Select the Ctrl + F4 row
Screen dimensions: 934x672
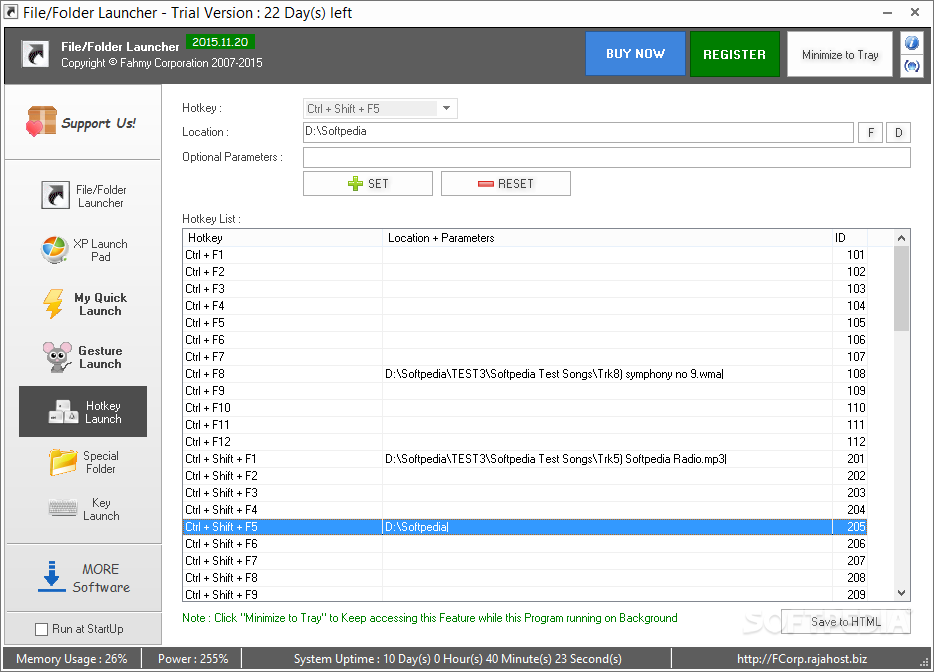click(524, 306)
